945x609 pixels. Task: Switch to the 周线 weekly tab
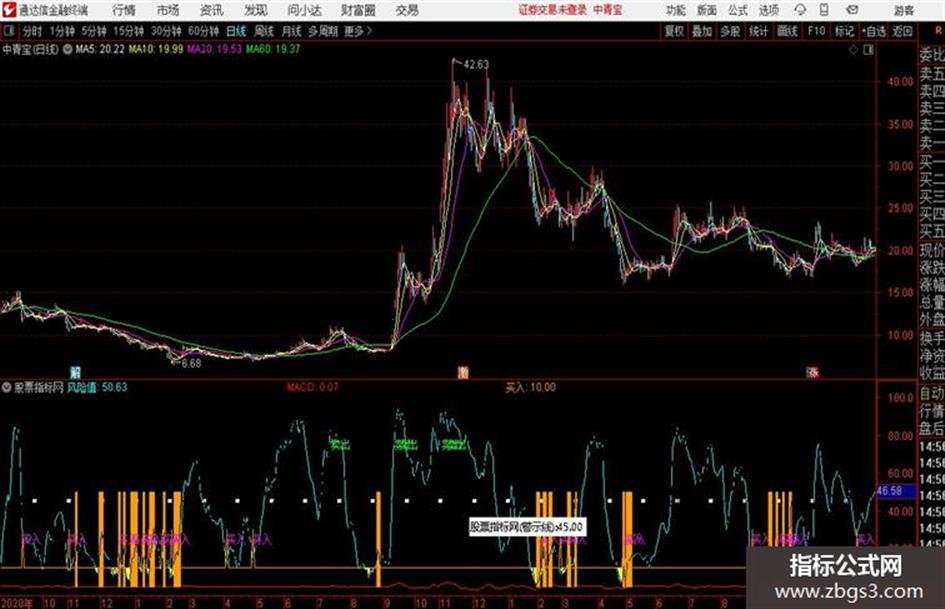[x=264, y=31]
